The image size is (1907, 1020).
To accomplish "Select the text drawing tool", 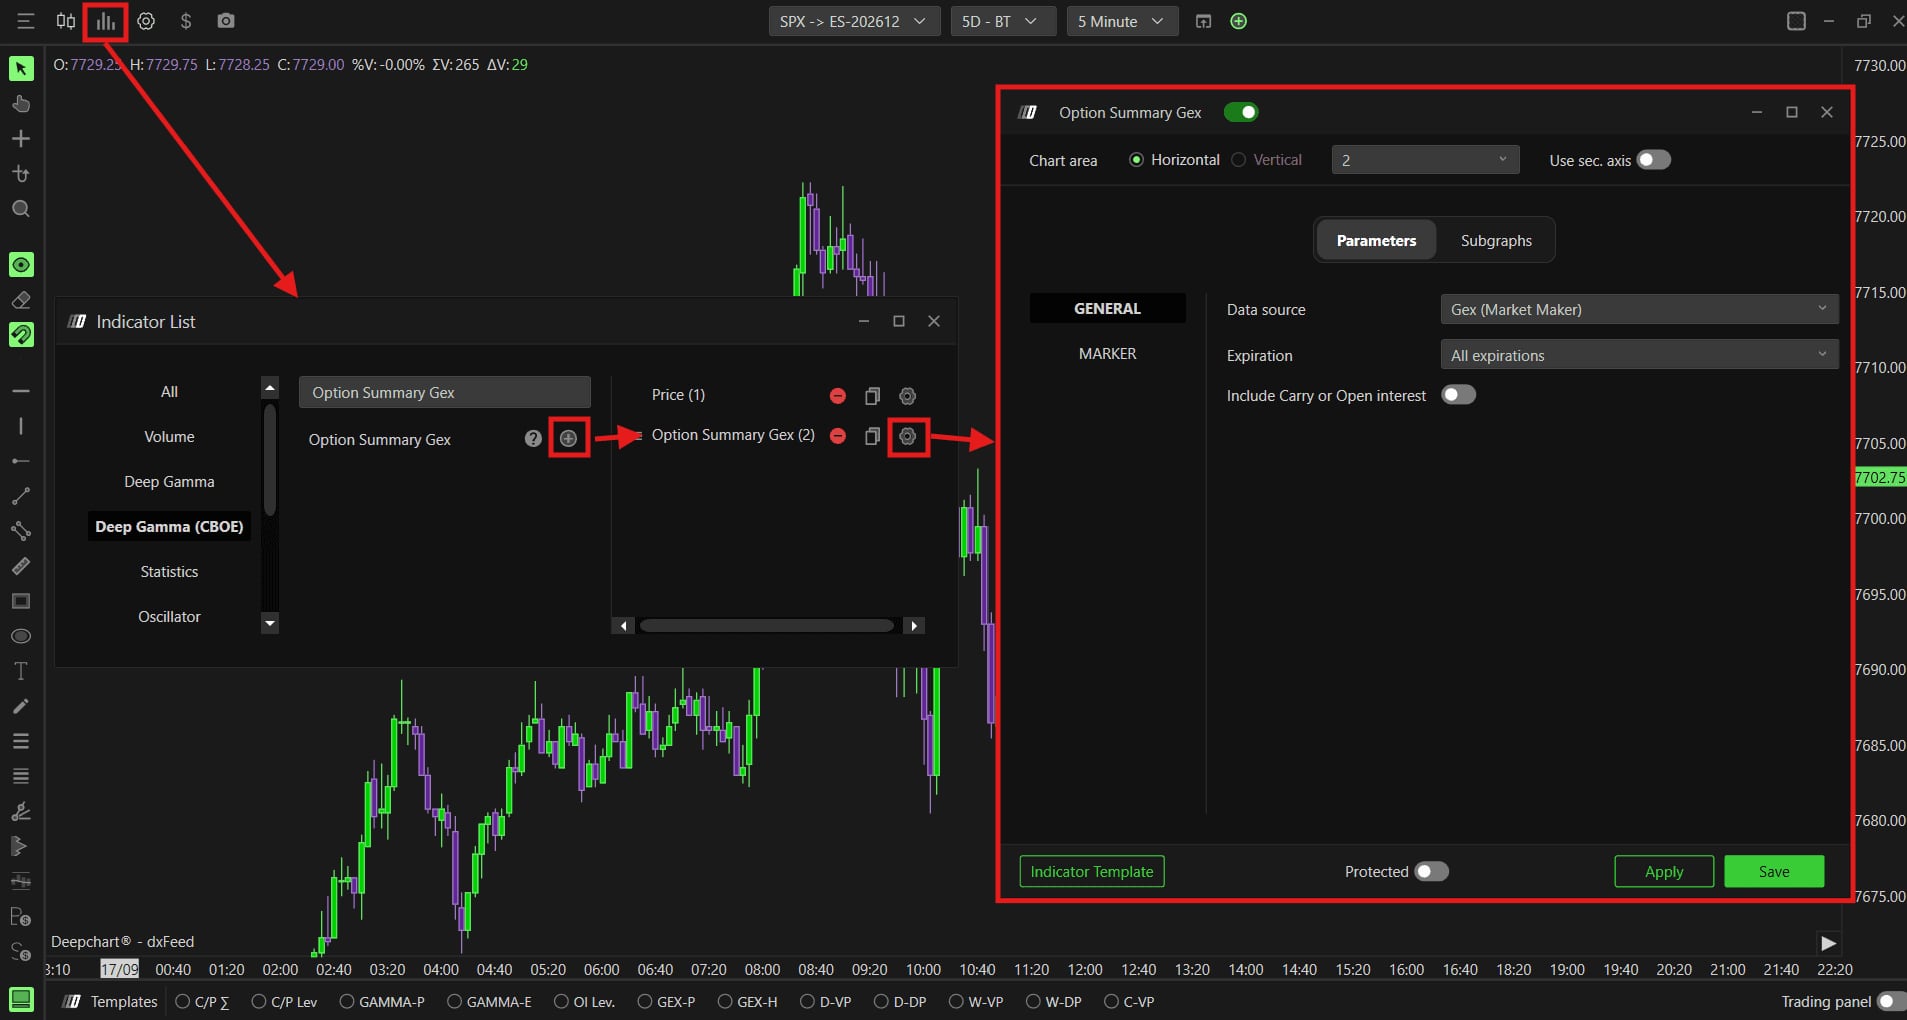I will click(x=21, y=671).
